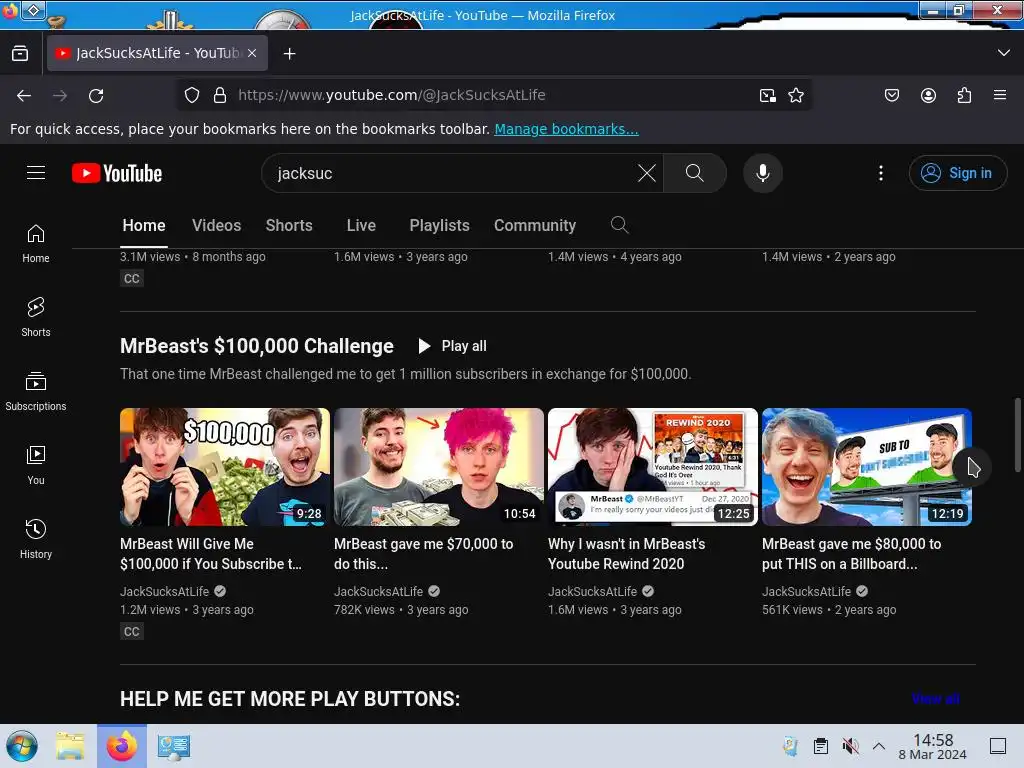The height and width of the screenshot is (768, 1024).
Task: Open Firefox View icon left of tabs
Action: pyautogui.click(x=20, y=53)
